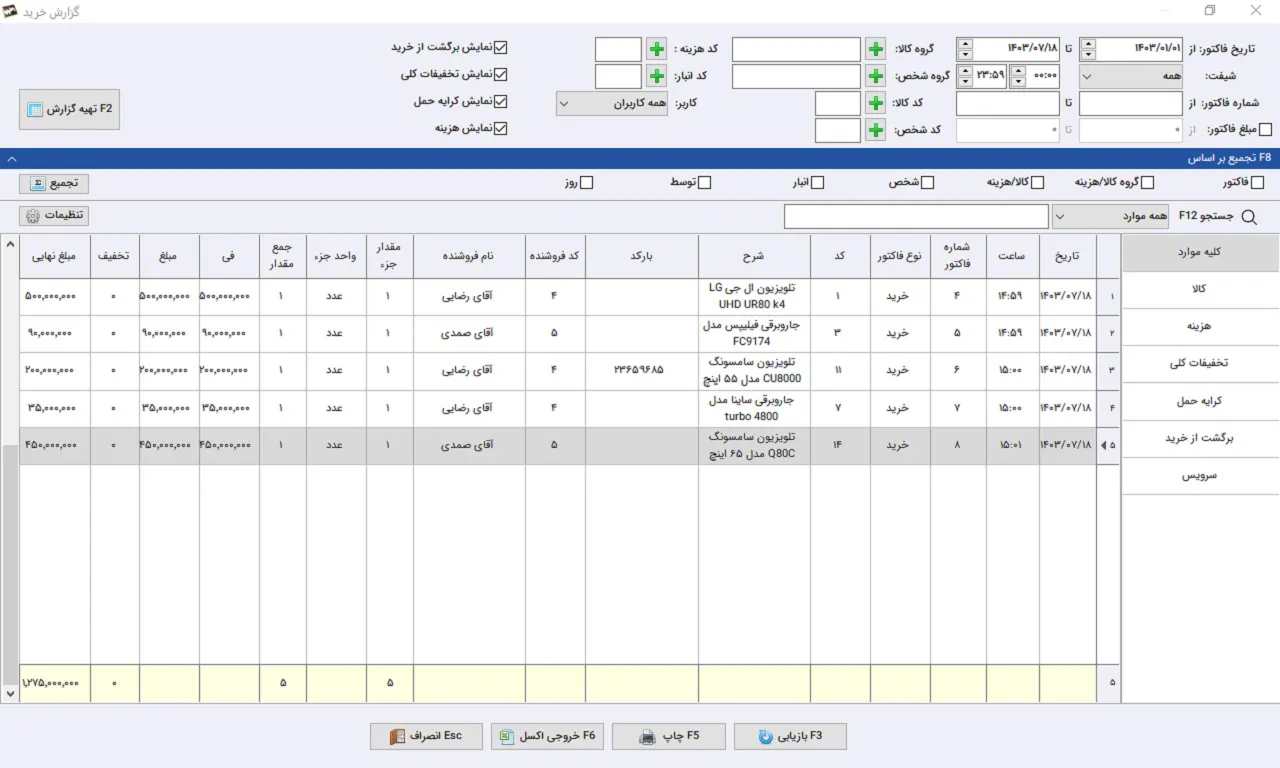1280x768 pixels.
Task: Open the تخفیفات کلی side tab
Action: (1200, 364)
